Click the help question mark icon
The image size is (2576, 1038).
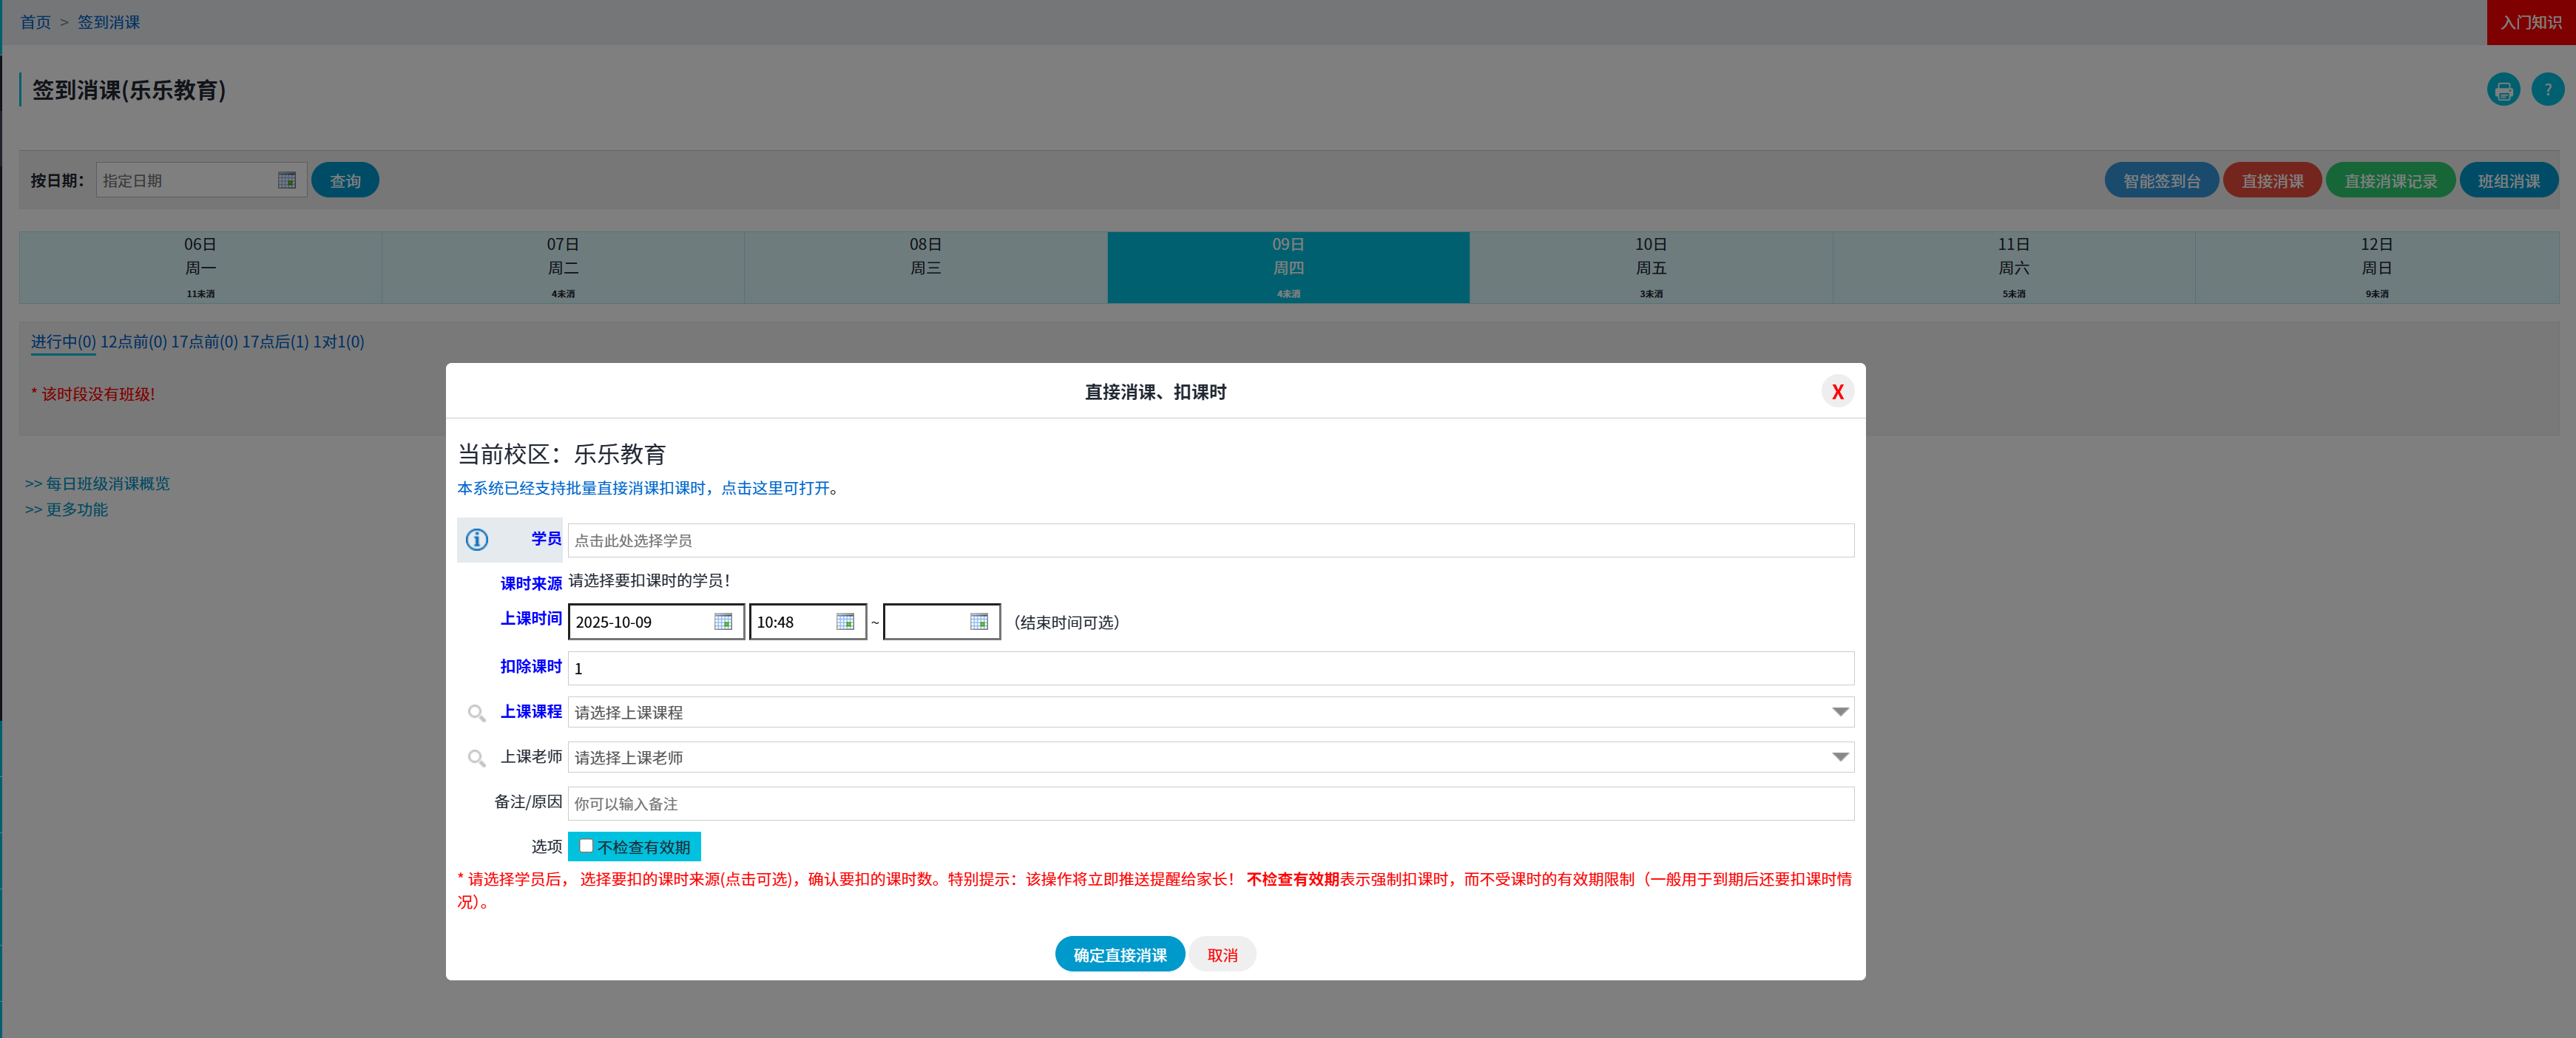tap(2547, 90)
